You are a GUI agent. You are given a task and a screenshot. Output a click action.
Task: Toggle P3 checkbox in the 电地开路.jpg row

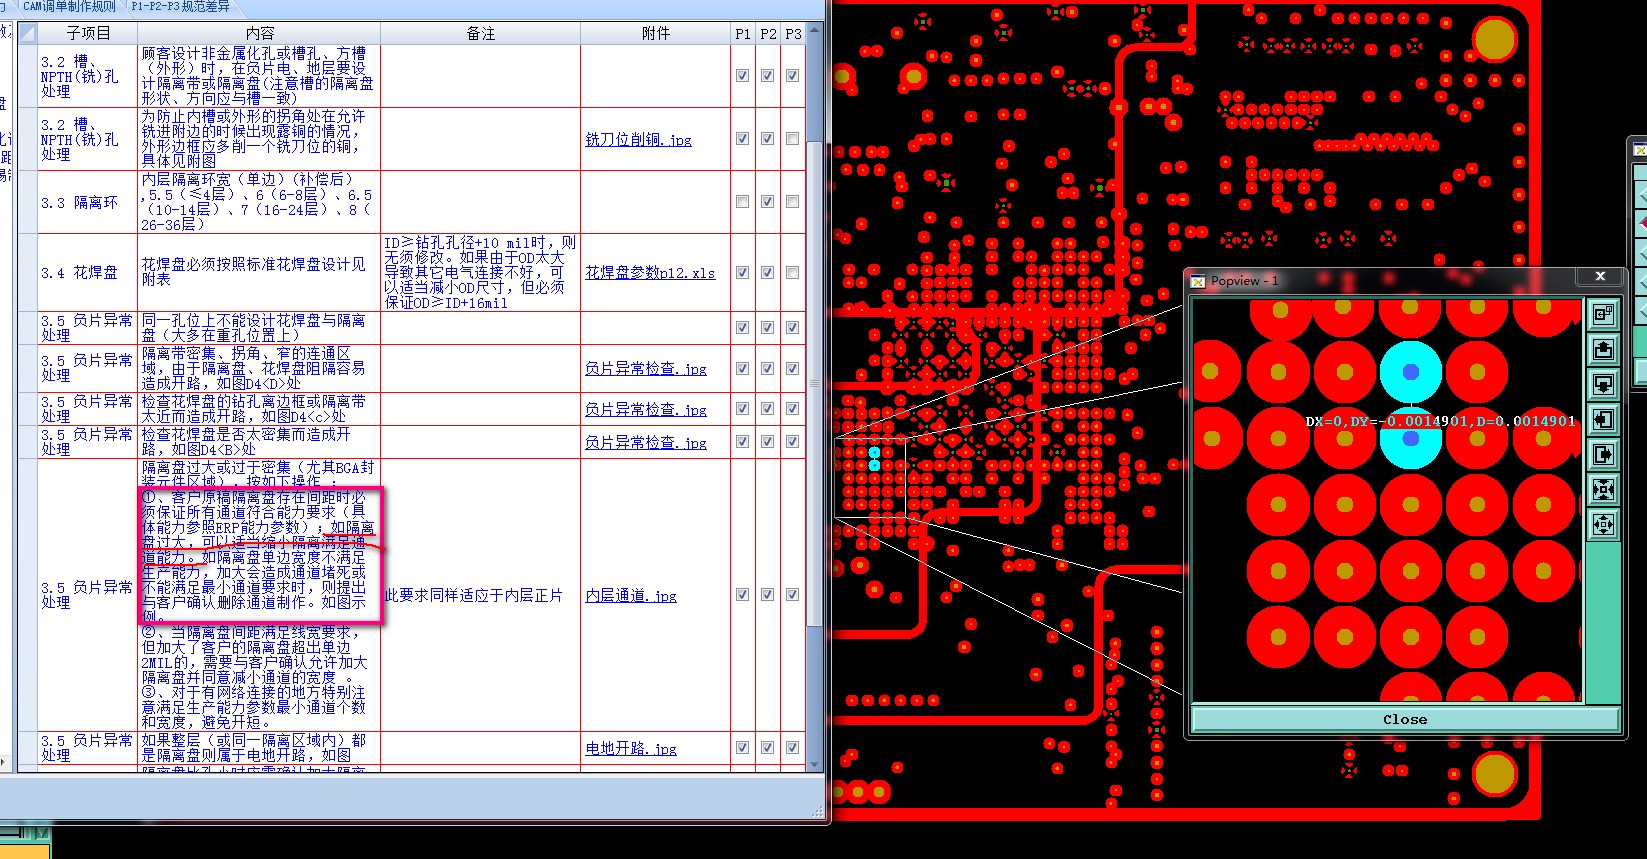pyautogui.click(x=793, y=748)
